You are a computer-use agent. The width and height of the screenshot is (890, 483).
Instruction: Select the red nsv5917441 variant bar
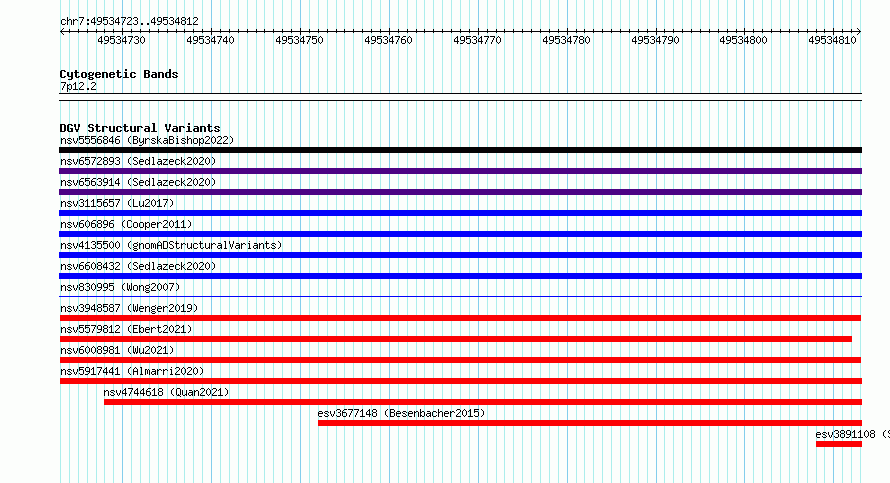[460, 381]
